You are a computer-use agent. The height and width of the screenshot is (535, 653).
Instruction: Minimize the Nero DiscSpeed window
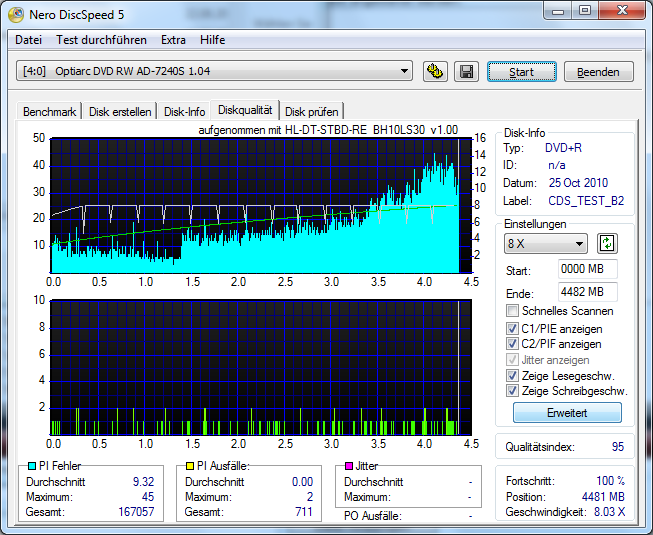558,10
